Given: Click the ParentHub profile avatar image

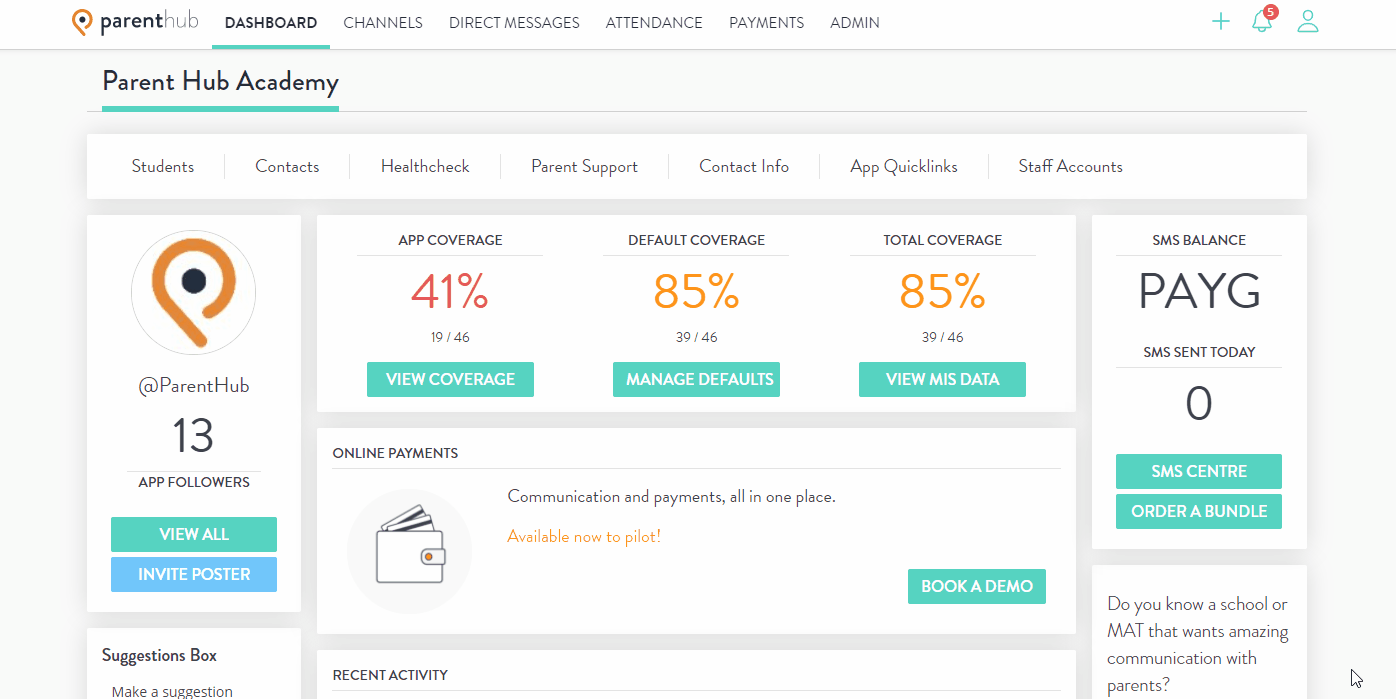Looking at the screenshot, I should 194,293.
